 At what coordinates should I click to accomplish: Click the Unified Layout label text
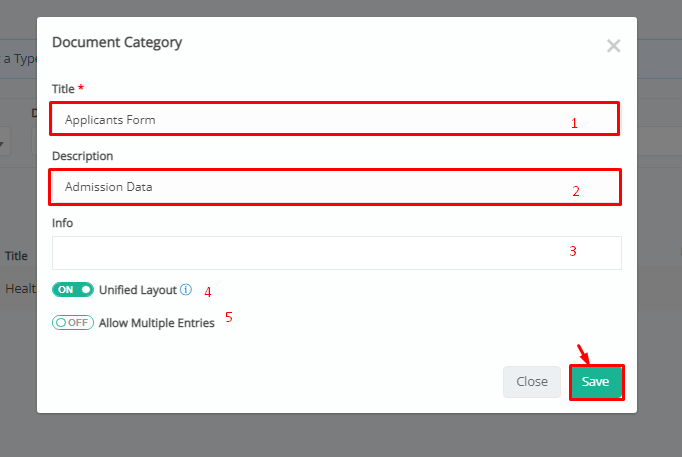tap(138, 290)
